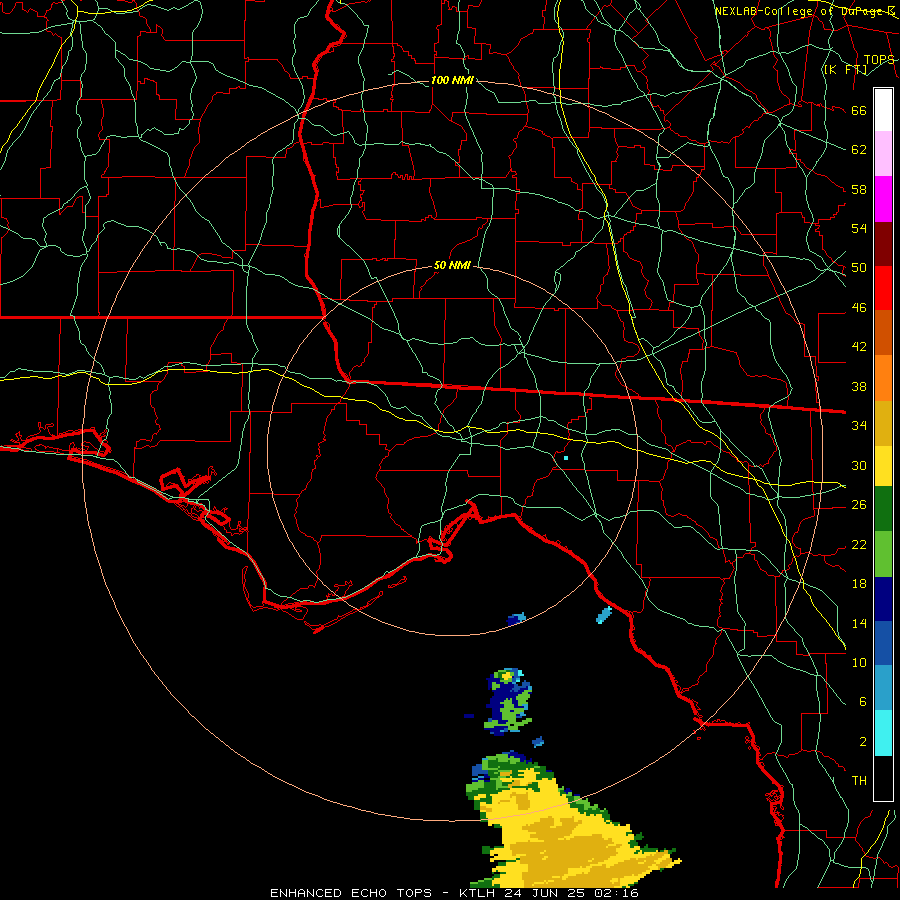Select the black TH legend swatch
This screenshot has width=900, height=900.
tap(883, 778)
